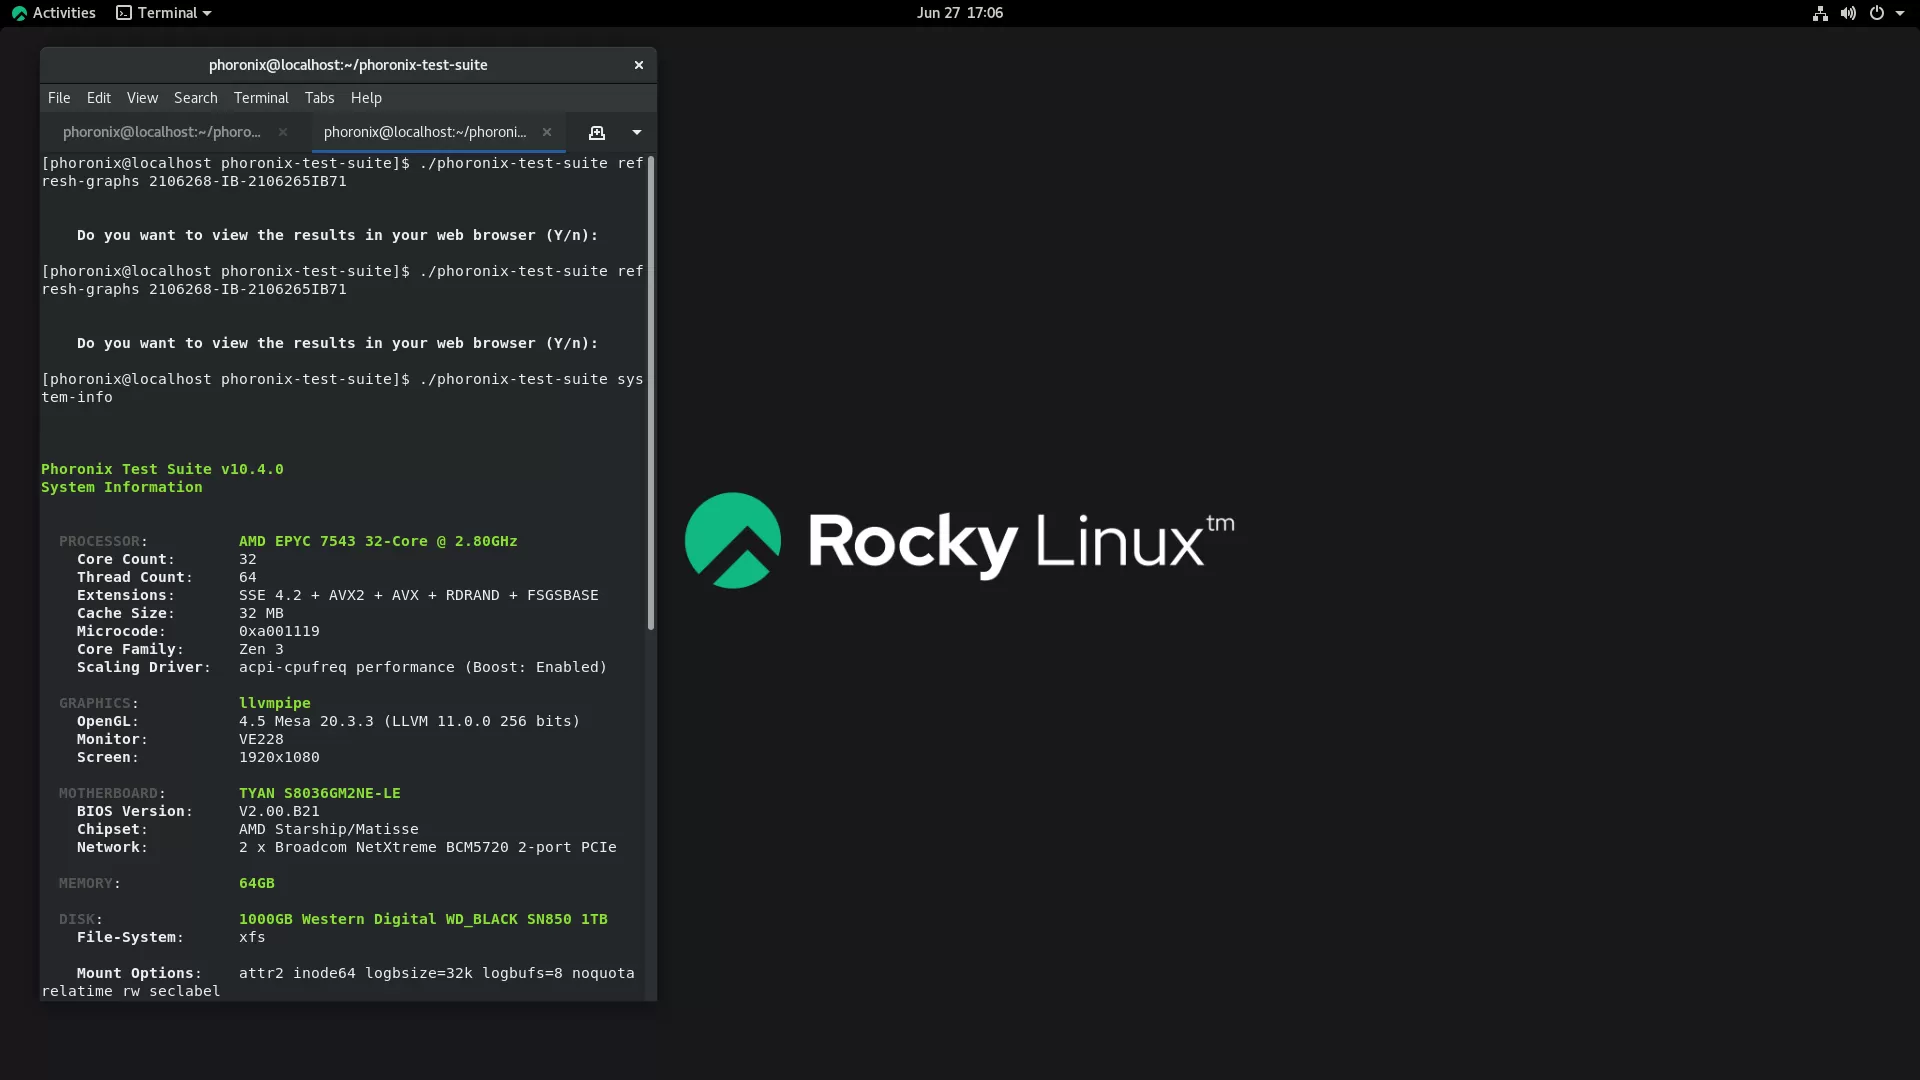This screenshot has height=1080, width=1920.
Task: Open the File menu
Action: pos(58,97)
